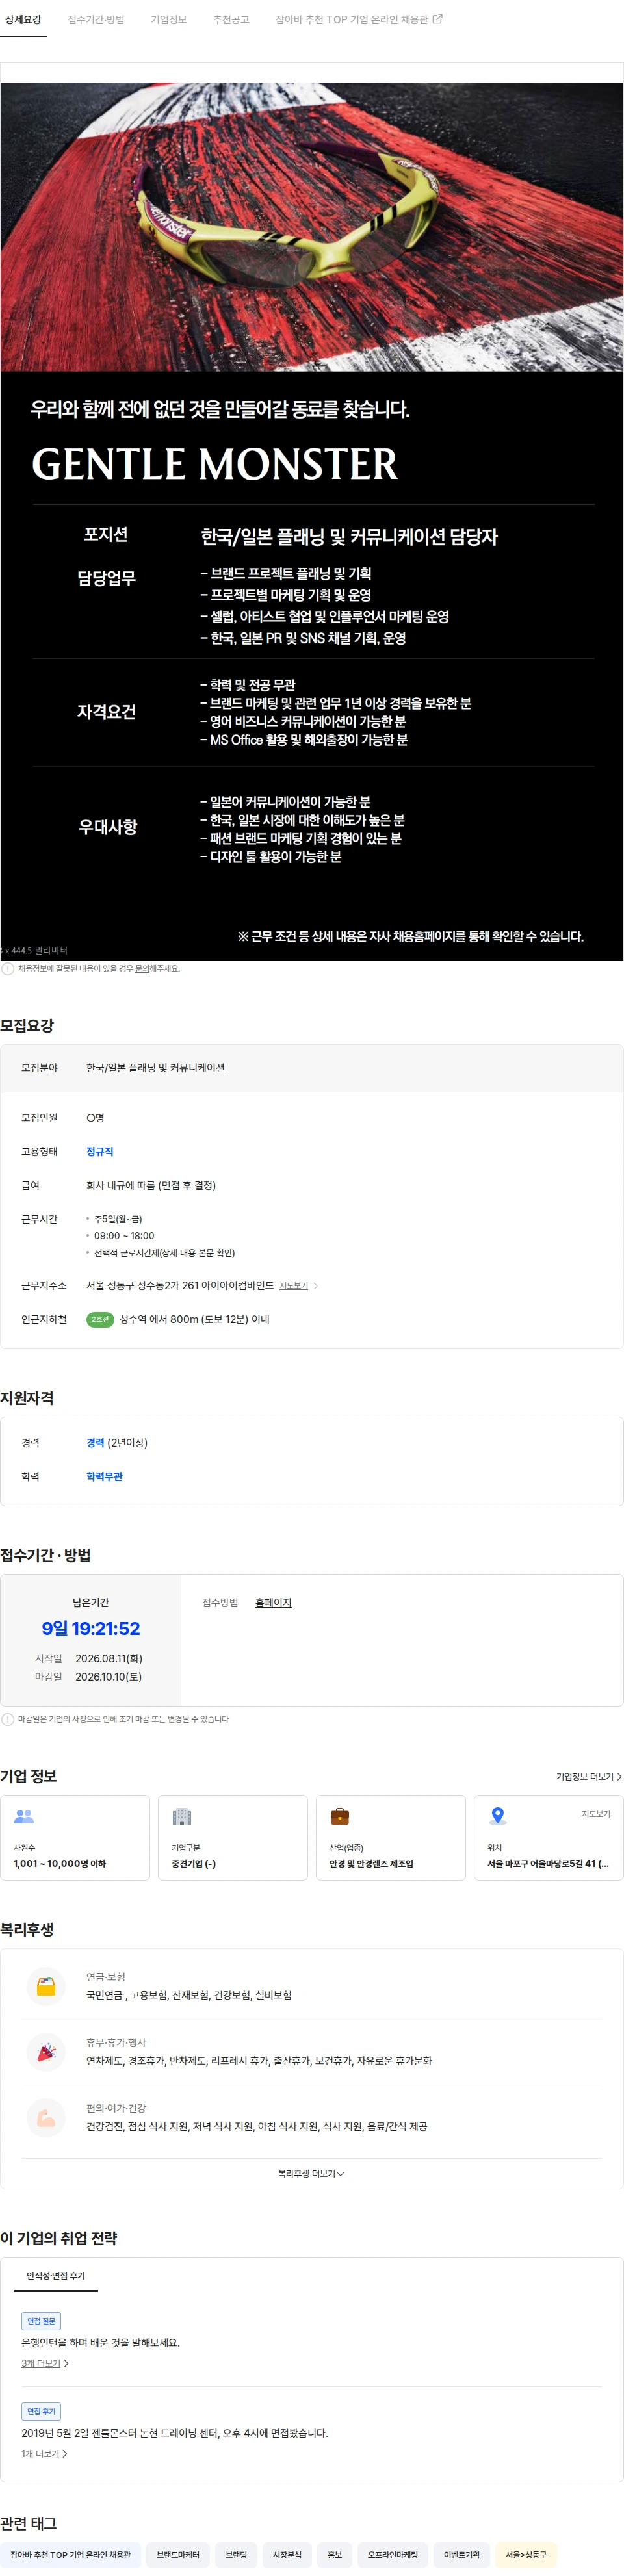Click the info icon beside 마감일은 기업의 사정으로

click(8, 1719)
